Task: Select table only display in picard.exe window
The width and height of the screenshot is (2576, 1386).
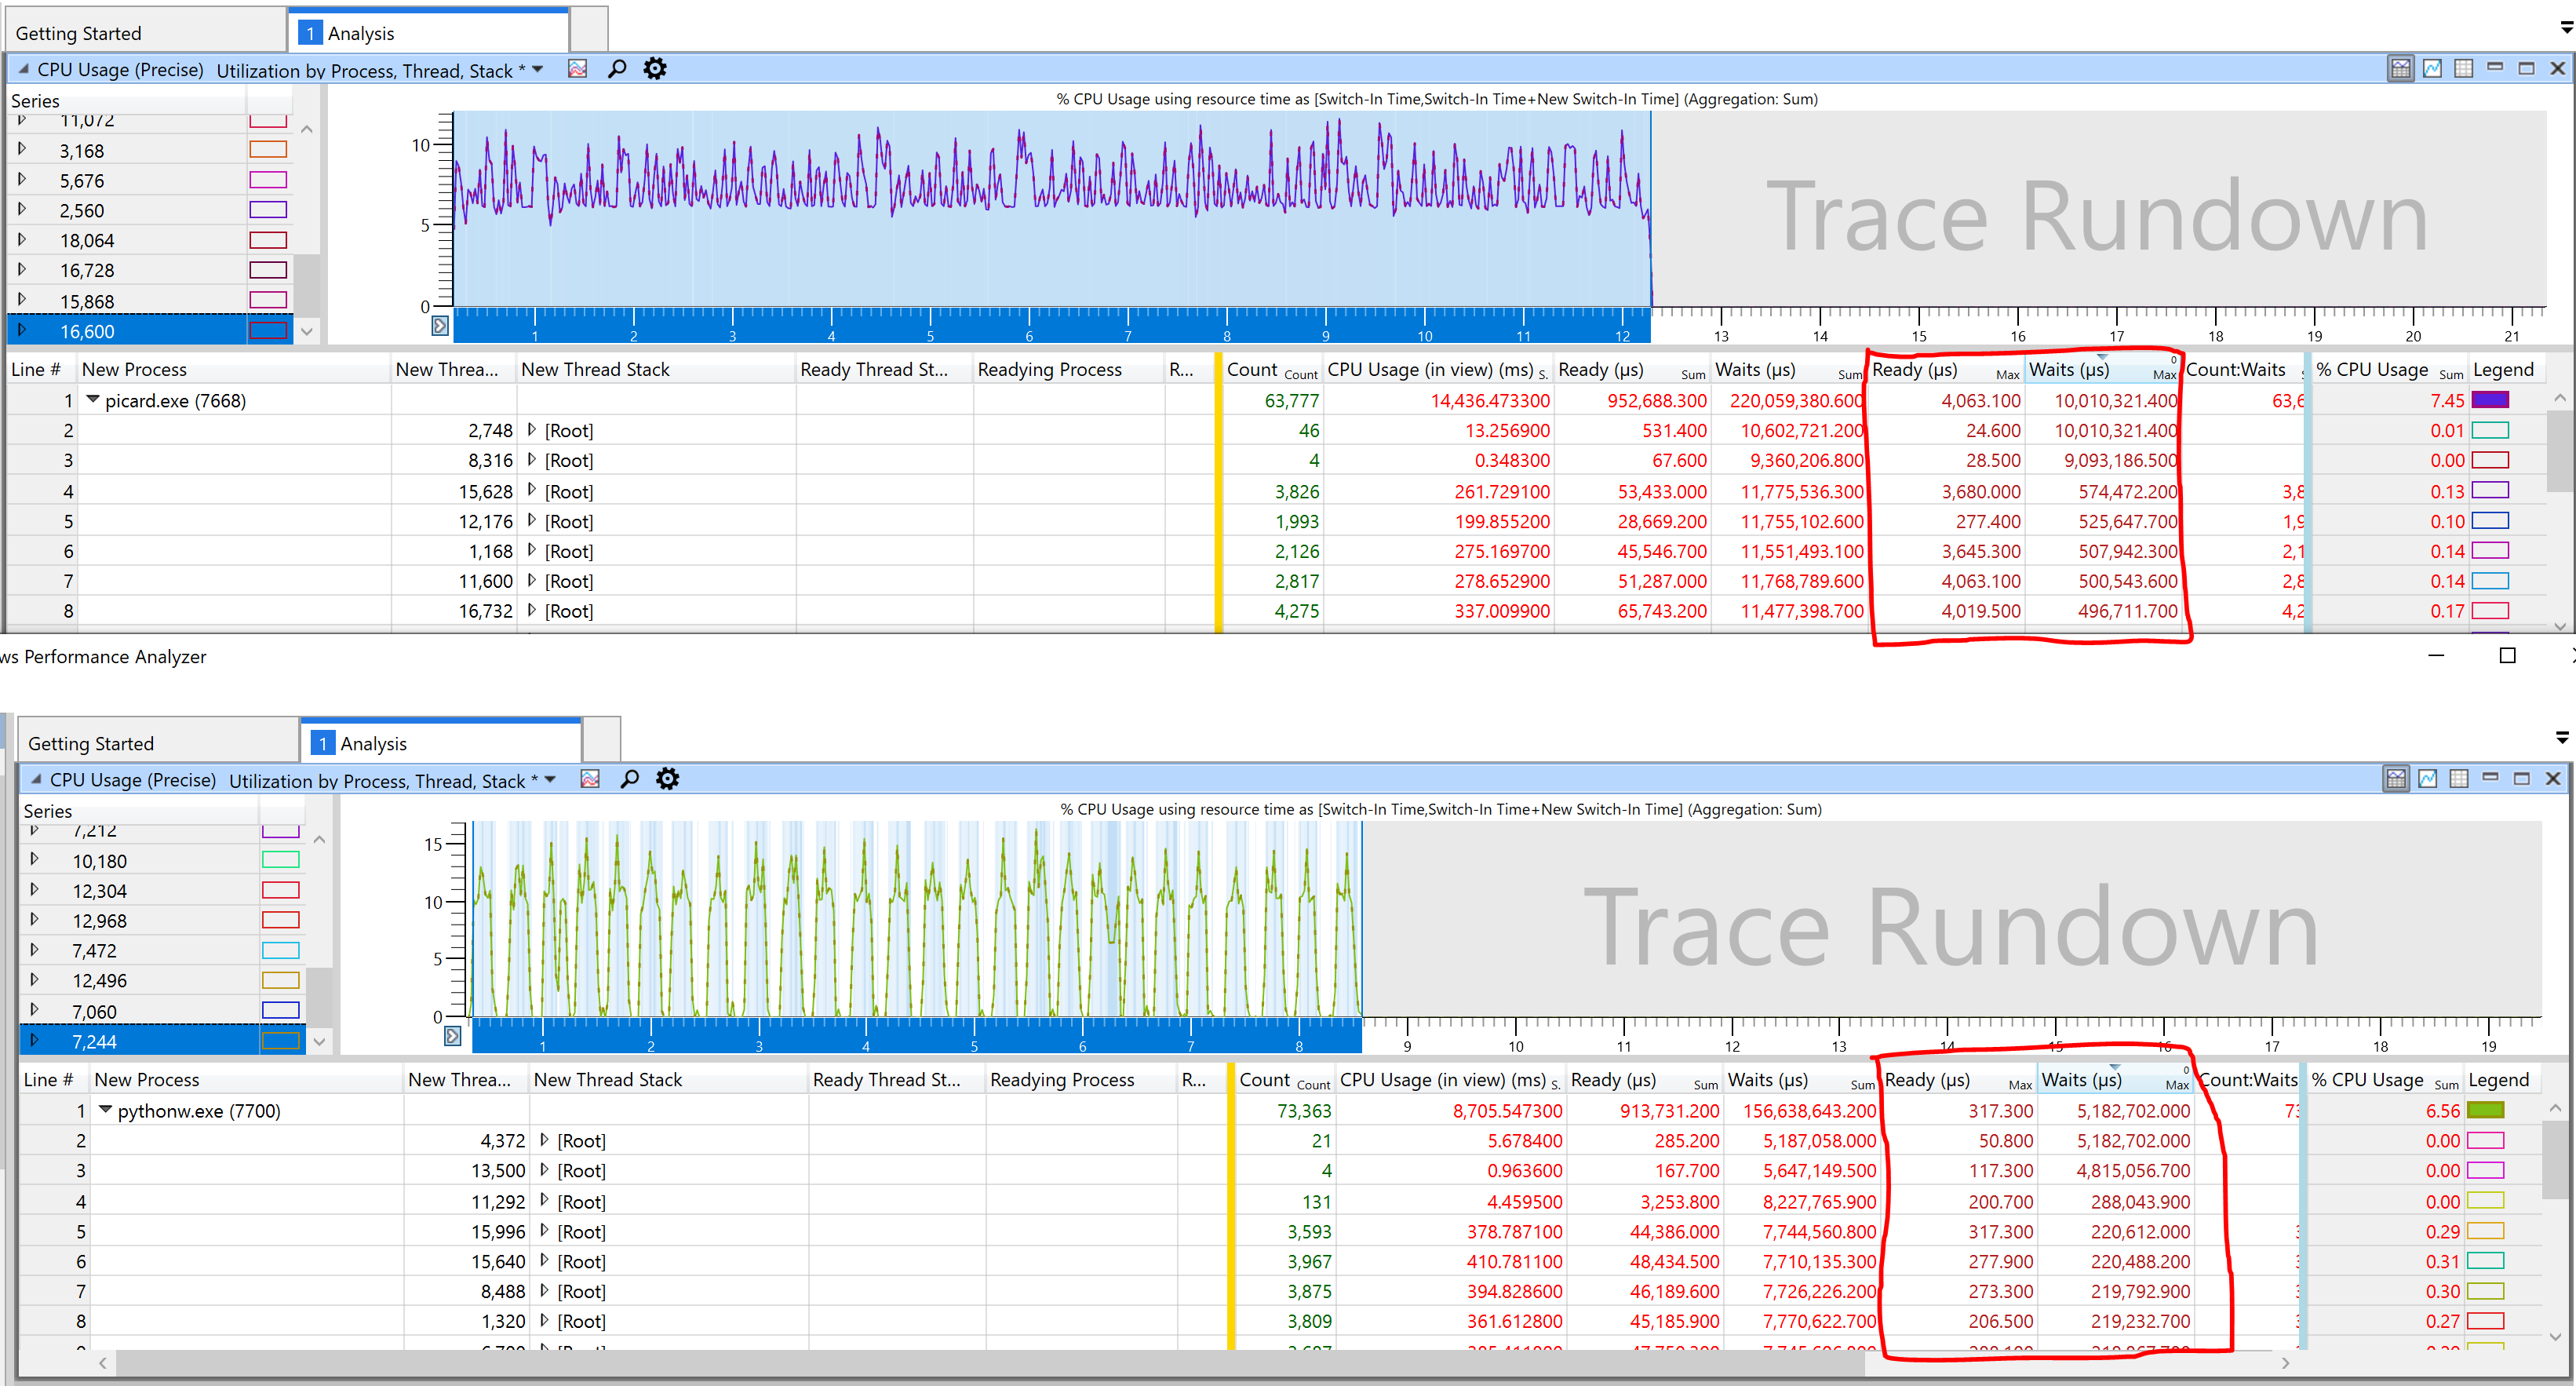Action: 2464,68
